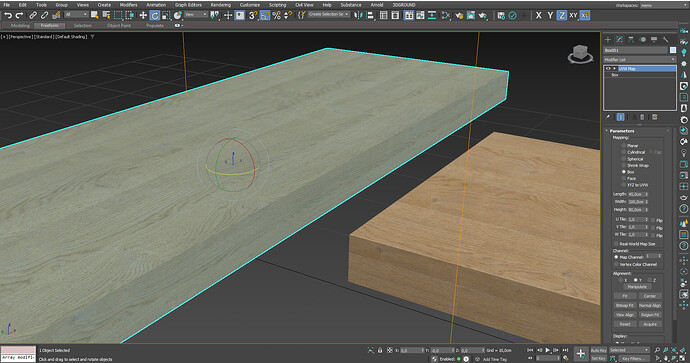
Task: Open the selection filter All dropdown
Action: (x=76, y=15)
